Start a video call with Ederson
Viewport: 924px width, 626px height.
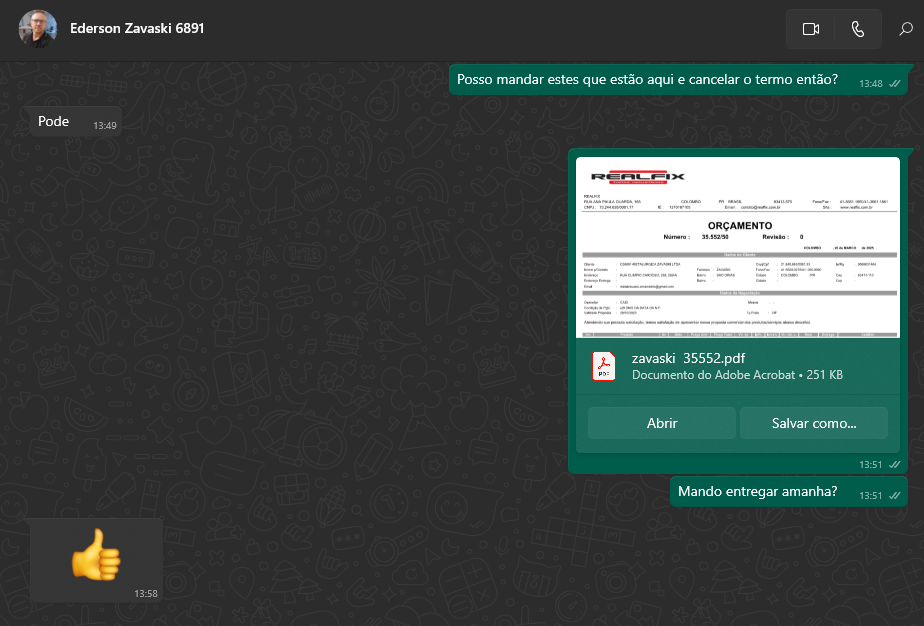tap(810, 29)
